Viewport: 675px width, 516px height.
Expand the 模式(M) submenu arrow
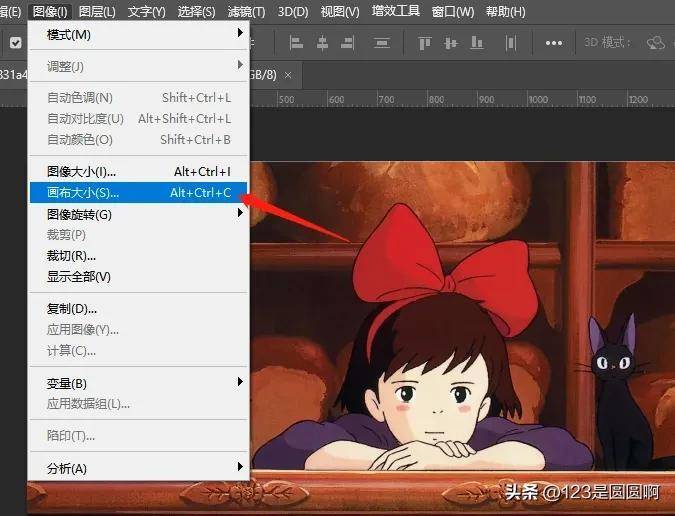(x=240, y=33)
